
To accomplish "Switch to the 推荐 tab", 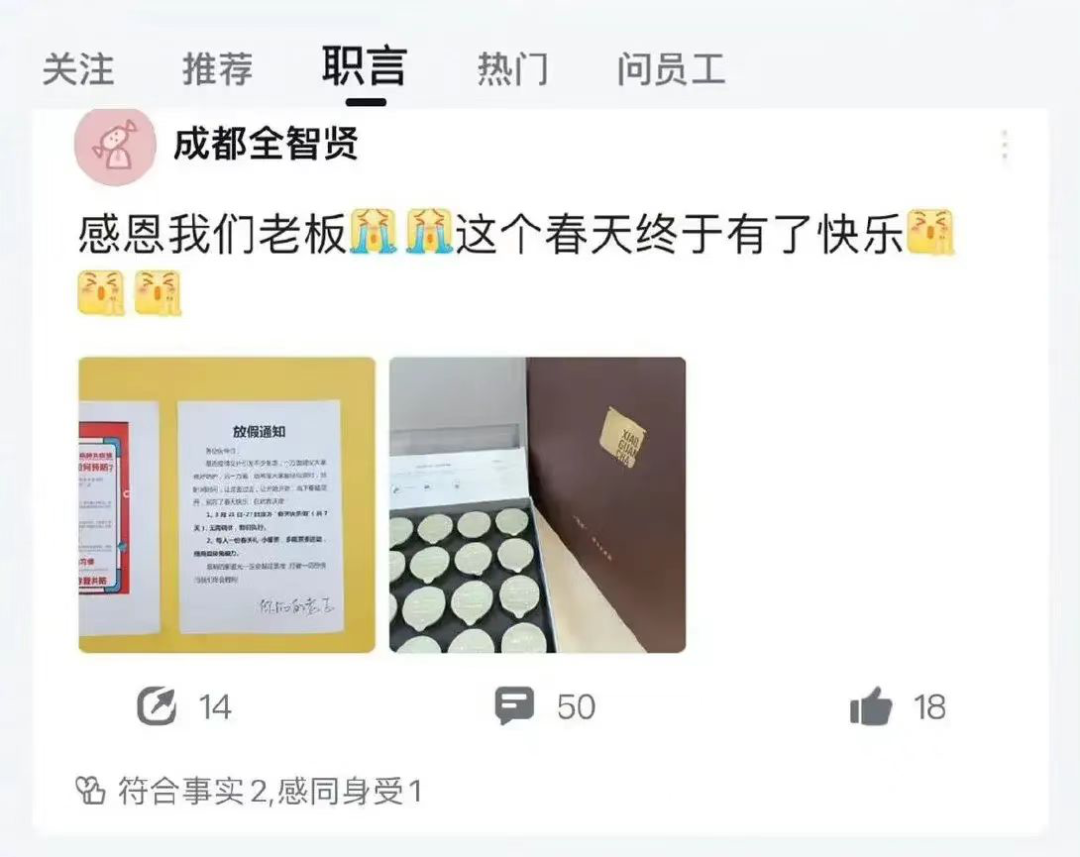I will point(218,70).
